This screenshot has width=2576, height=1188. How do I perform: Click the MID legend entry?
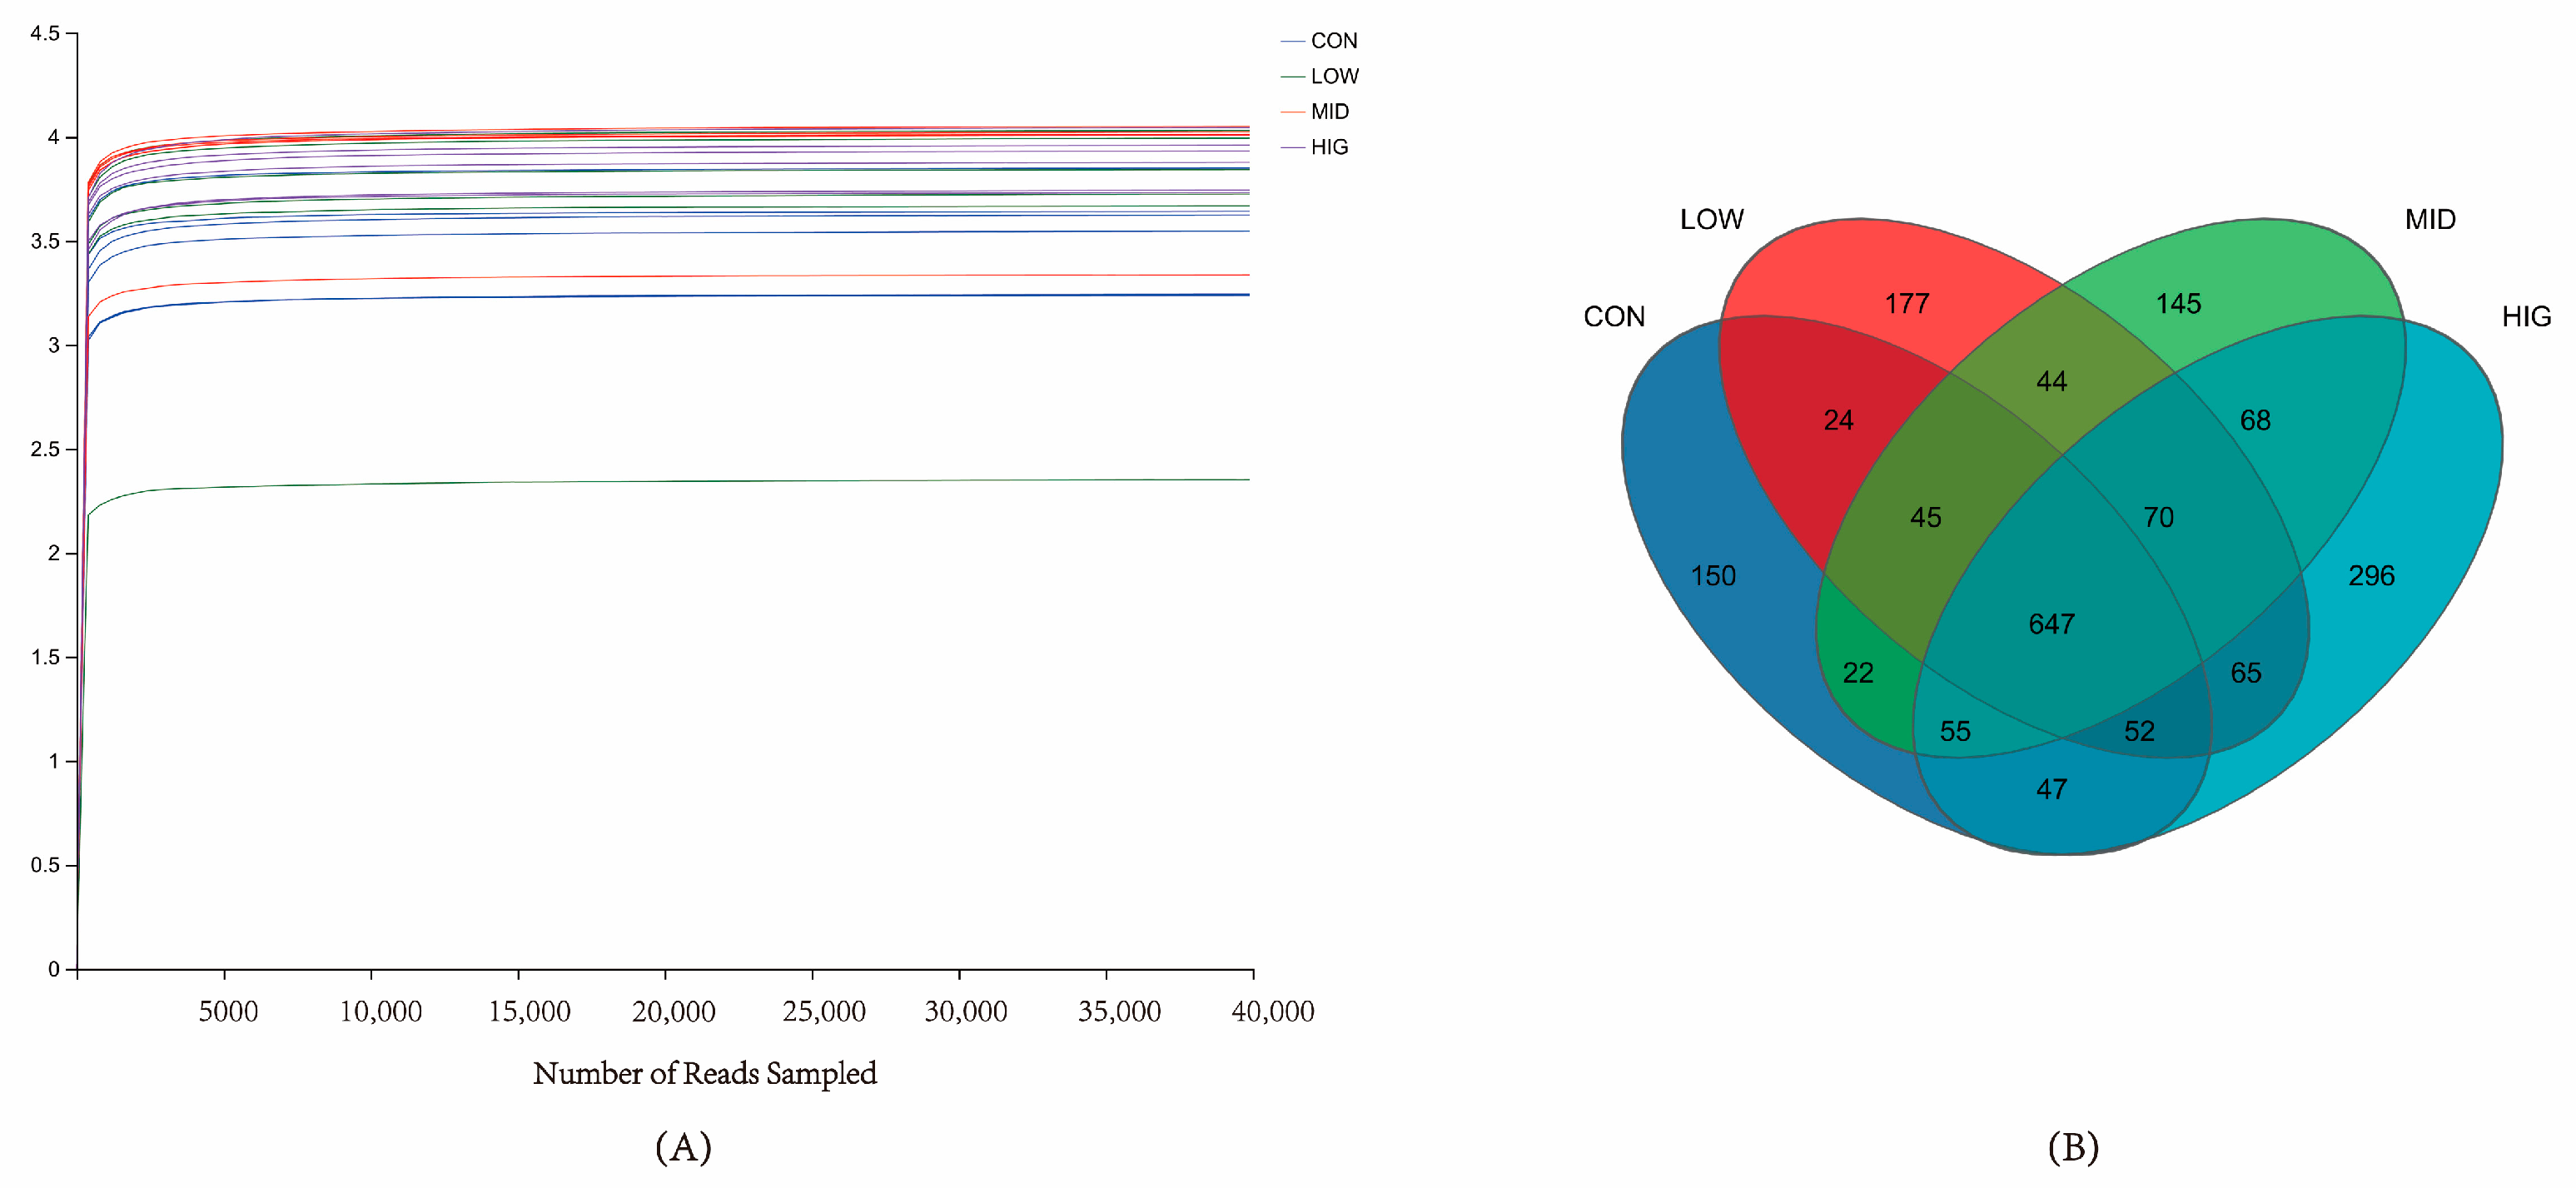1329,111
